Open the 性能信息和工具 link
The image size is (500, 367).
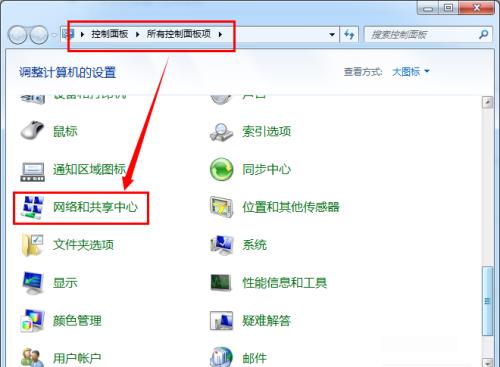[284, 283]
